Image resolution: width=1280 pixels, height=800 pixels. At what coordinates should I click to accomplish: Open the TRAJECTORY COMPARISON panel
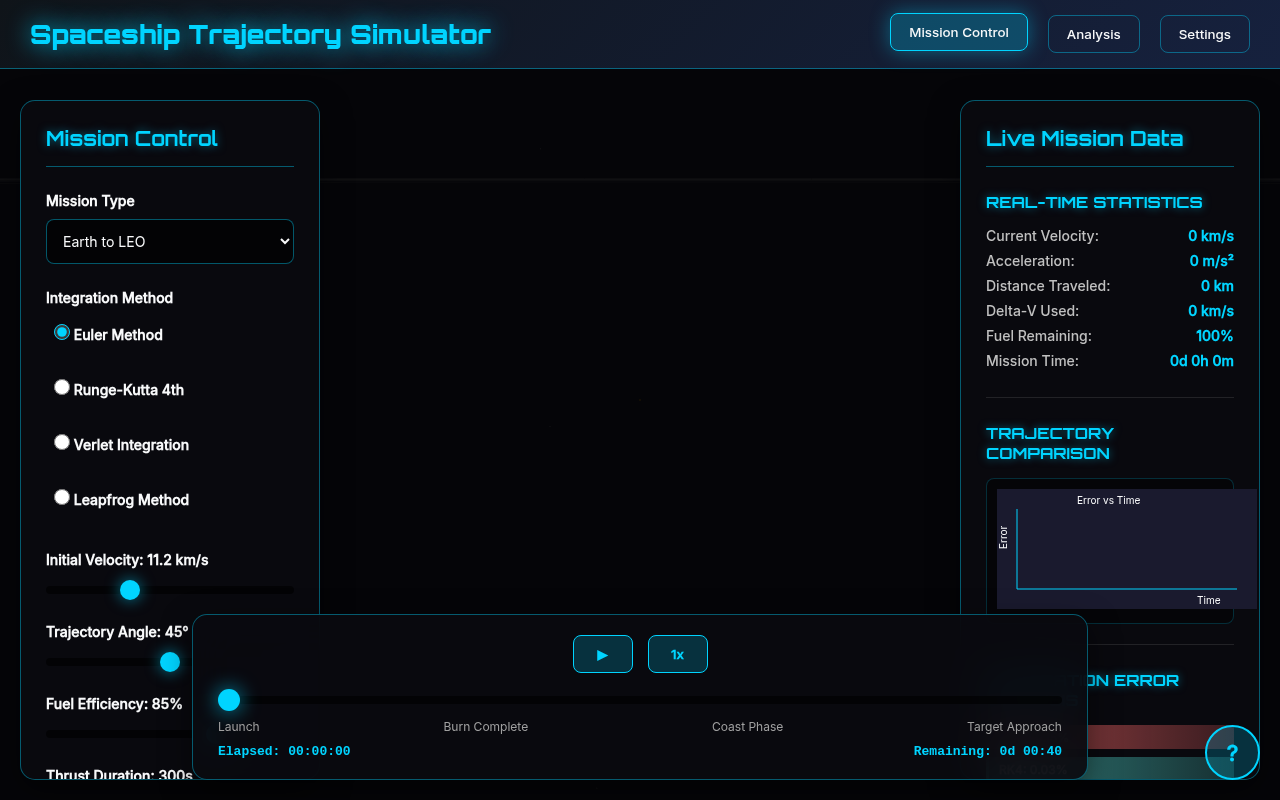1049,443
